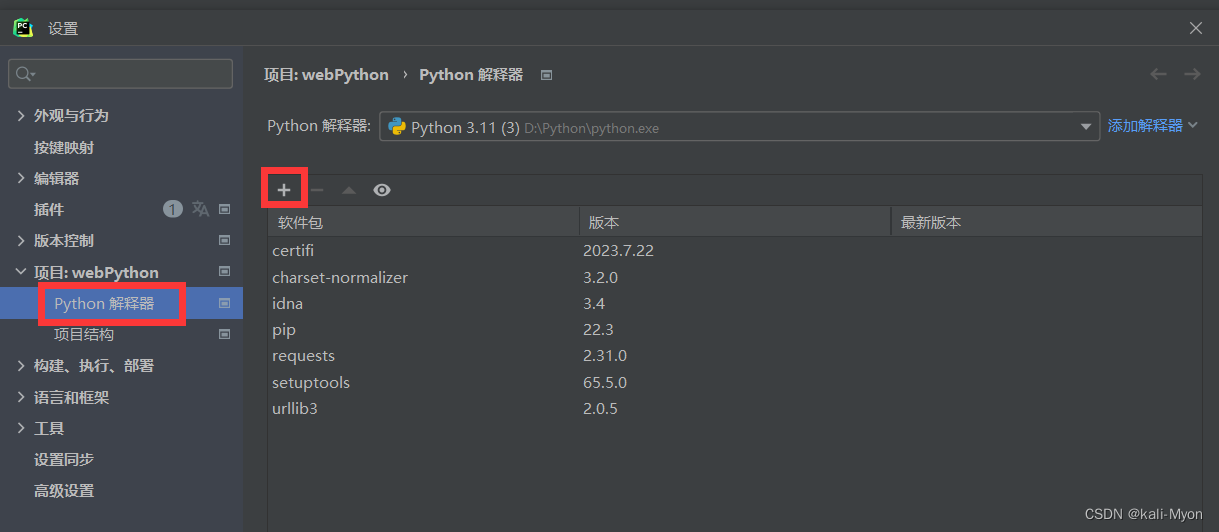This screenshot has height=532, width=1219.
Task: Click the 添加解释器 link
Action: 1145,126
